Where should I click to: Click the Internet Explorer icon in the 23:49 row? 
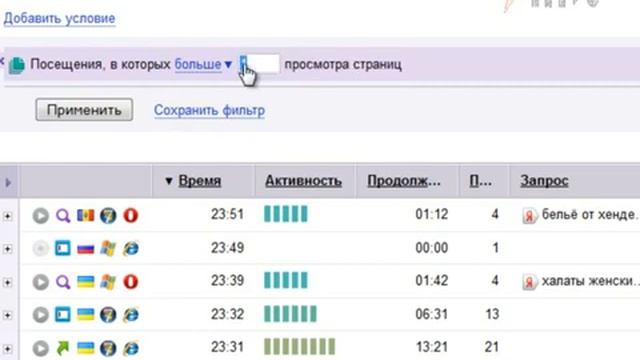(x=131, y=249)
